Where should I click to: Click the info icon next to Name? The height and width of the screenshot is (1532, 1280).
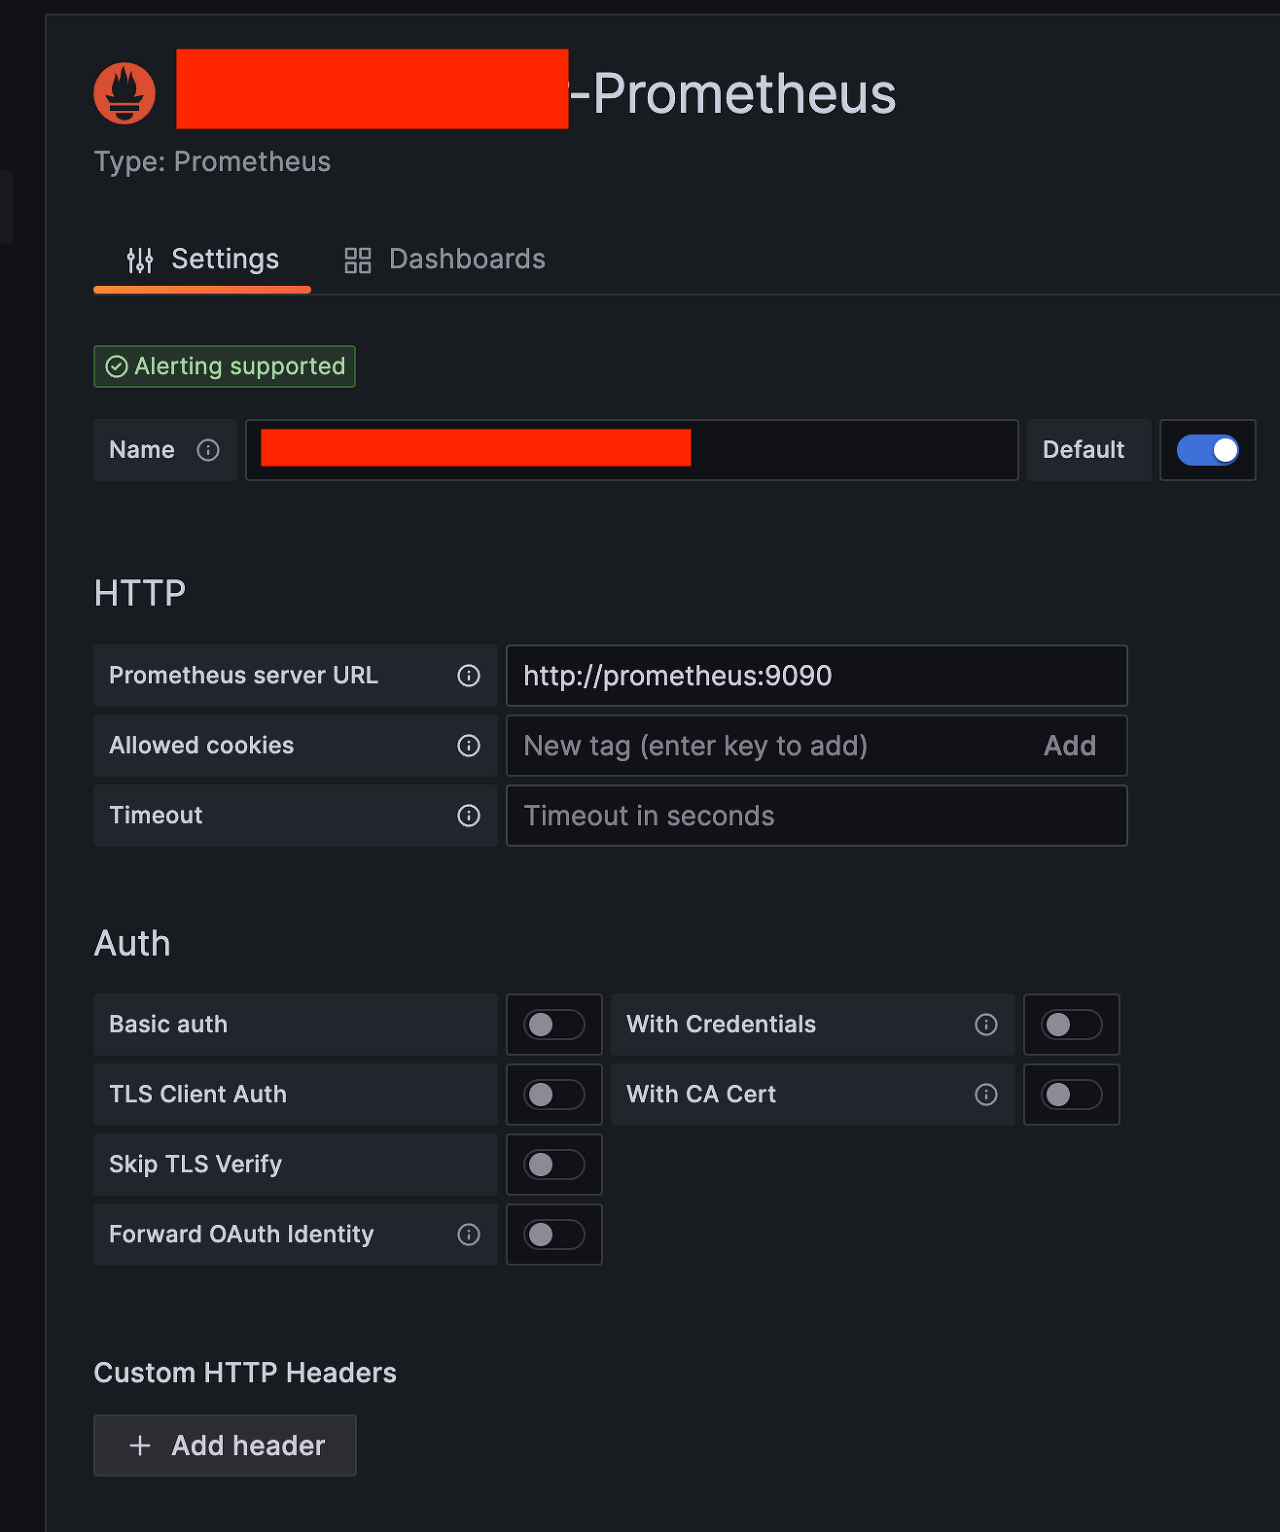208,450
